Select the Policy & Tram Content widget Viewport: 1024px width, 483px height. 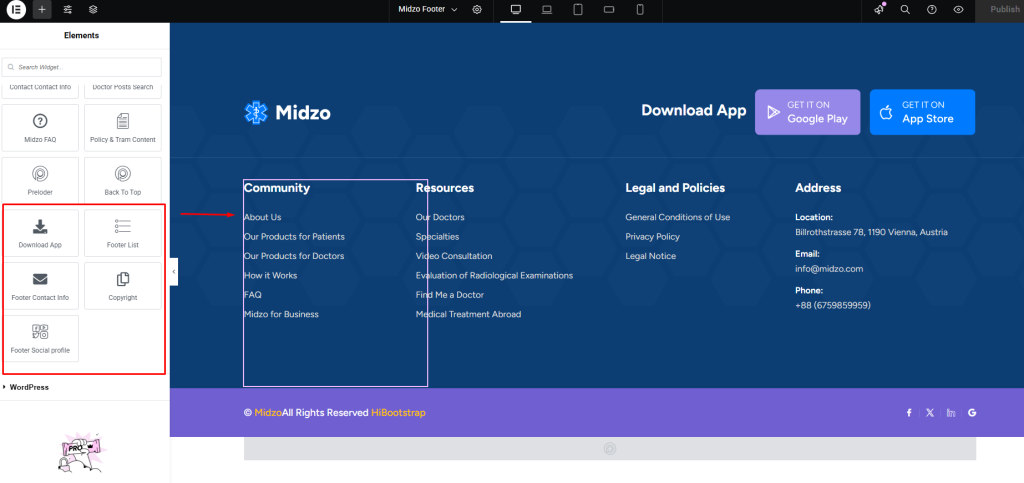tap(123, 128)
